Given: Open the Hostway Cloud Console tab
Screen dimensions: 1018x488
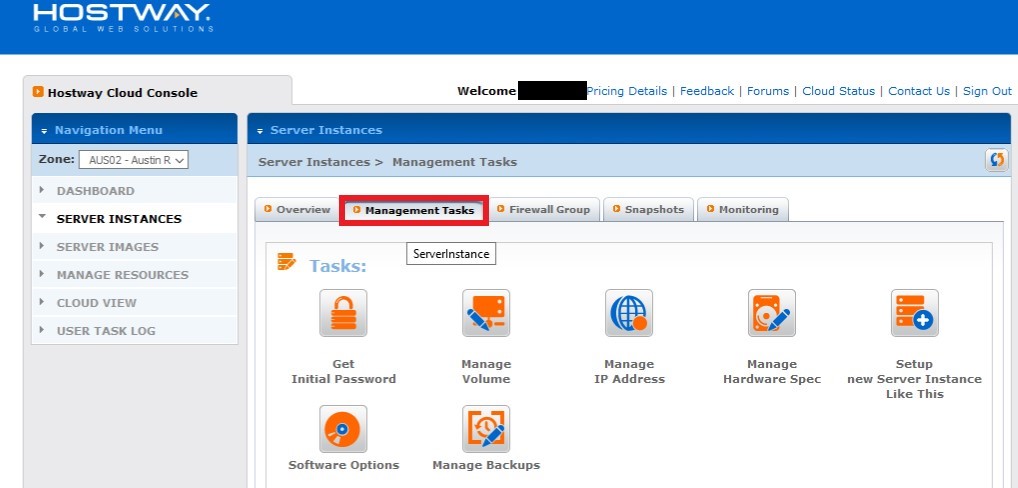Looking at the screenshot, I should [157, 92].
